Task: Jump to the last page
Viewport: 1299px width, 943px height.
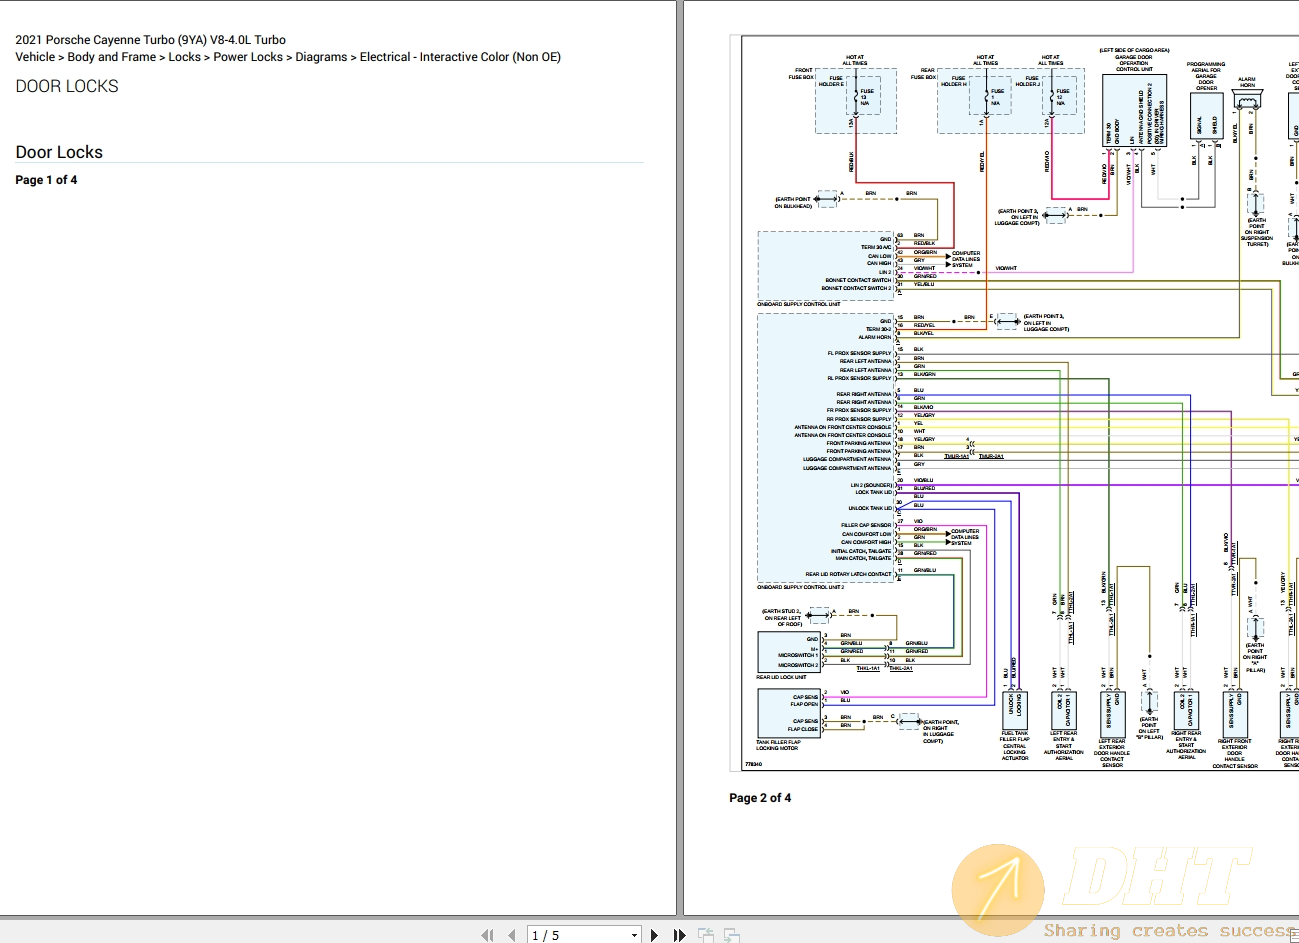Action: point(679,935)
